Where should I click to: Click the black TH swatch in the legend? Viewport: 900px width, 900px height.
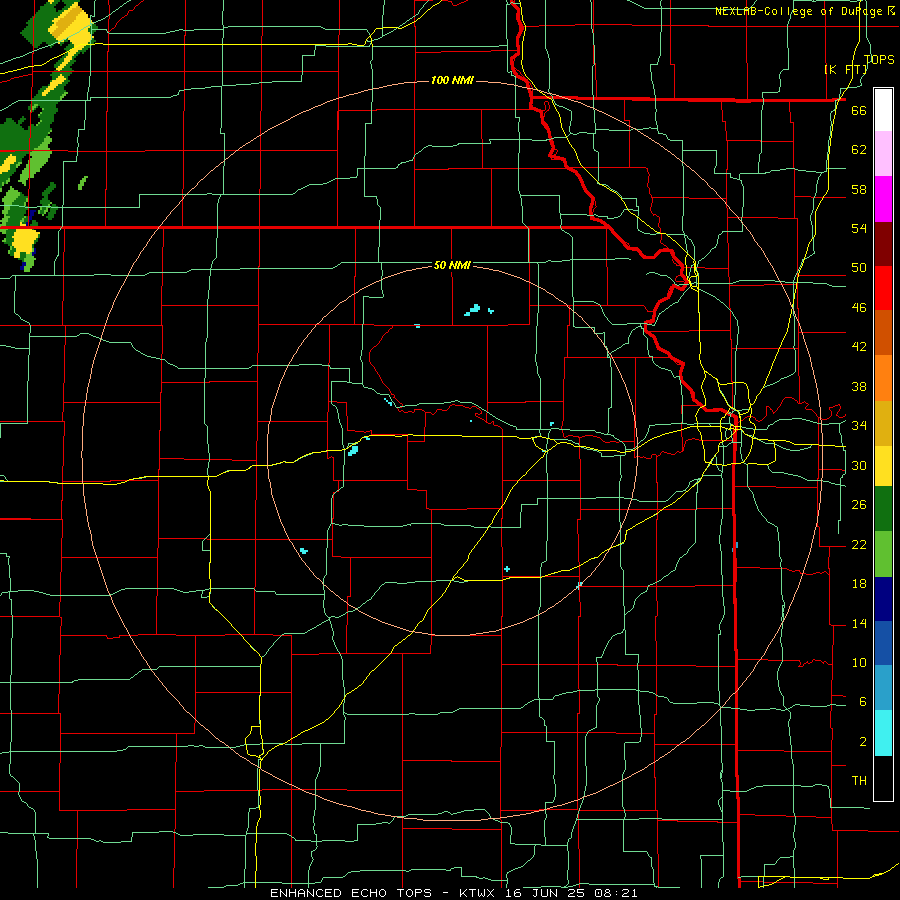pos(883,778)
